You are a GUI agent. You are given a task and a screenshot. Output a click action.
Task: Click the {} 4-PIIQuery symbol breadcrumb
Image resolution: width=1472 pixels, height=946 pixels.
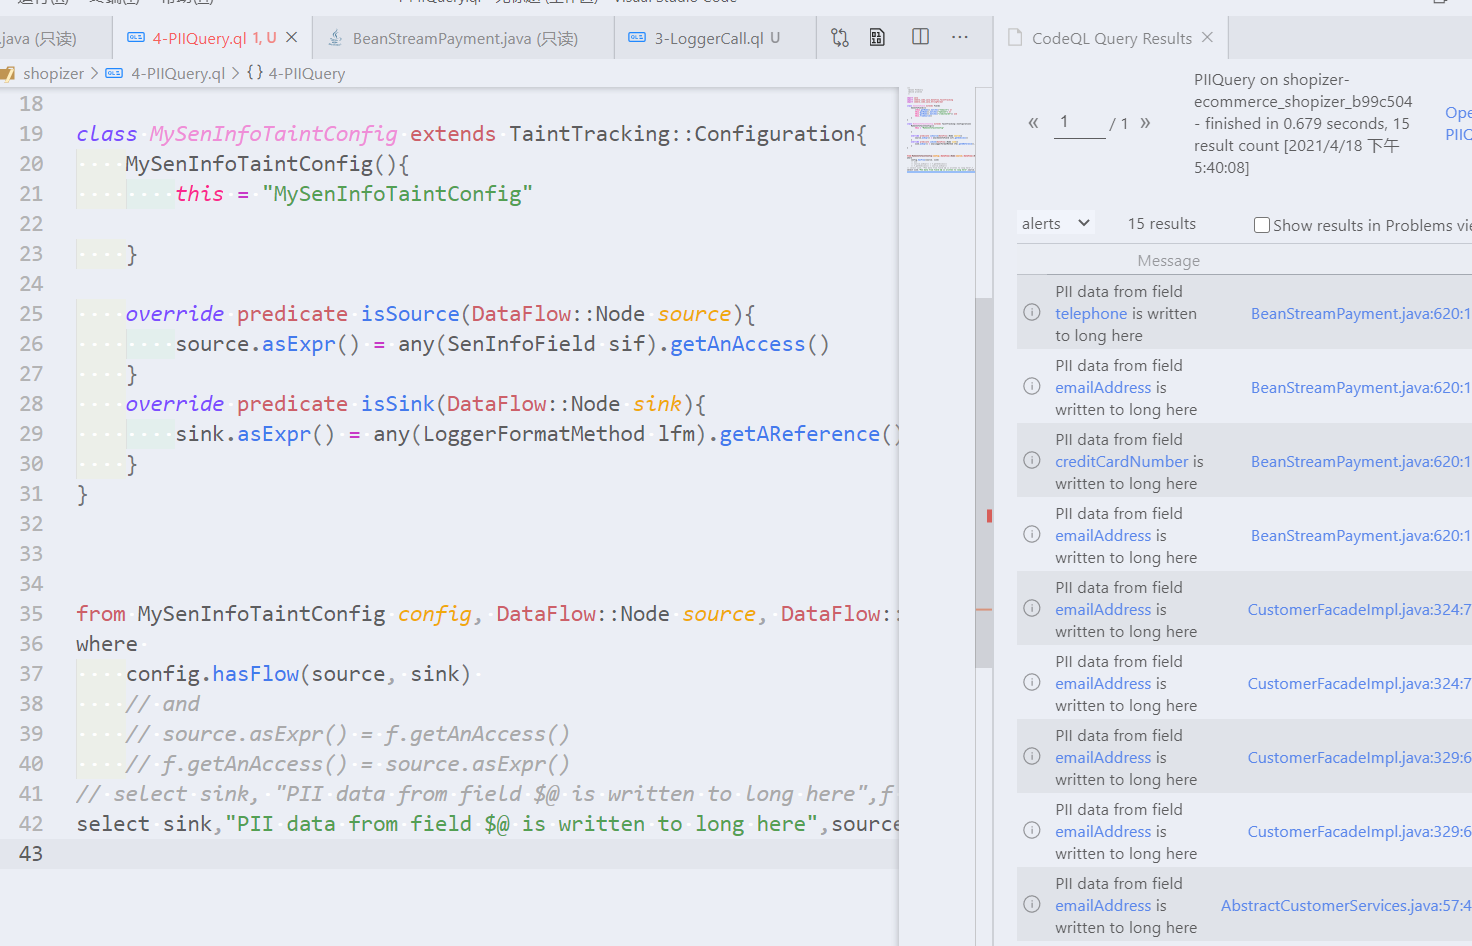(296, 73)
